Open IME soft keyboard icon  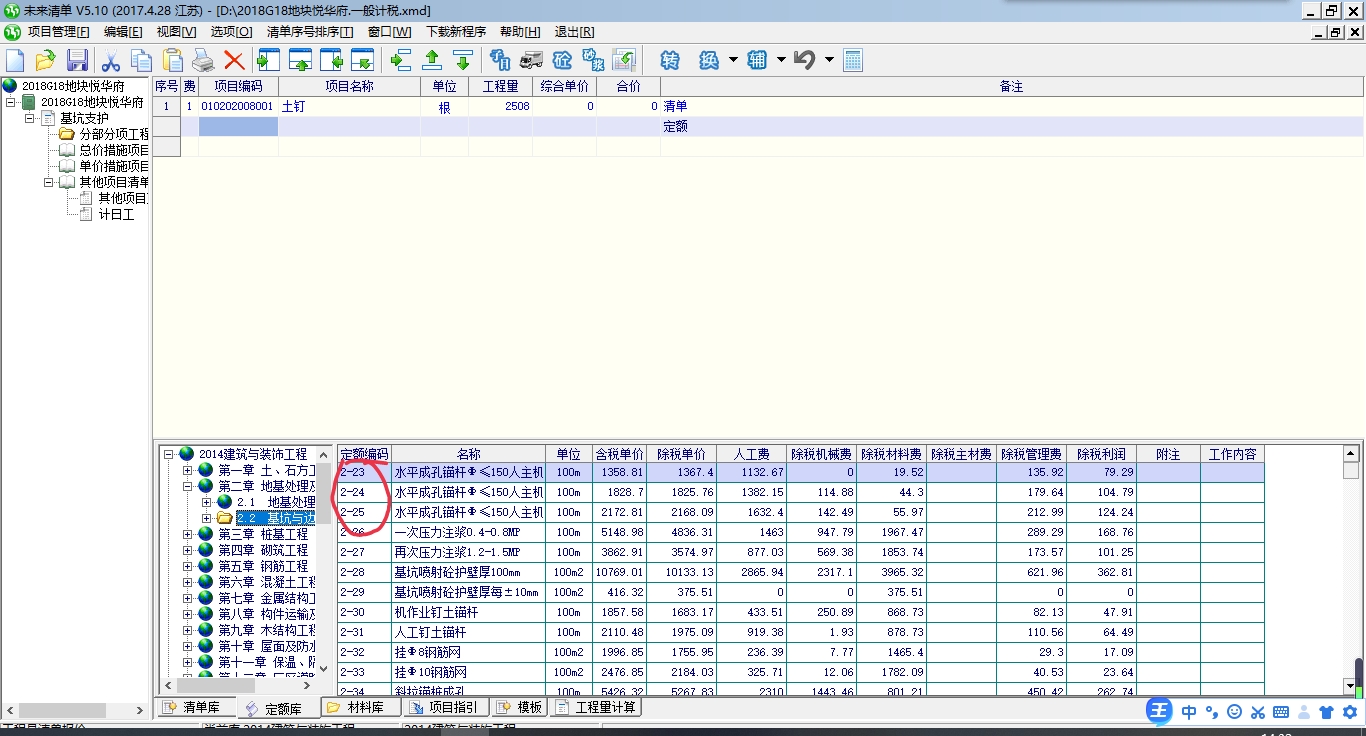pyautogui.click(x=1281, y=712)
